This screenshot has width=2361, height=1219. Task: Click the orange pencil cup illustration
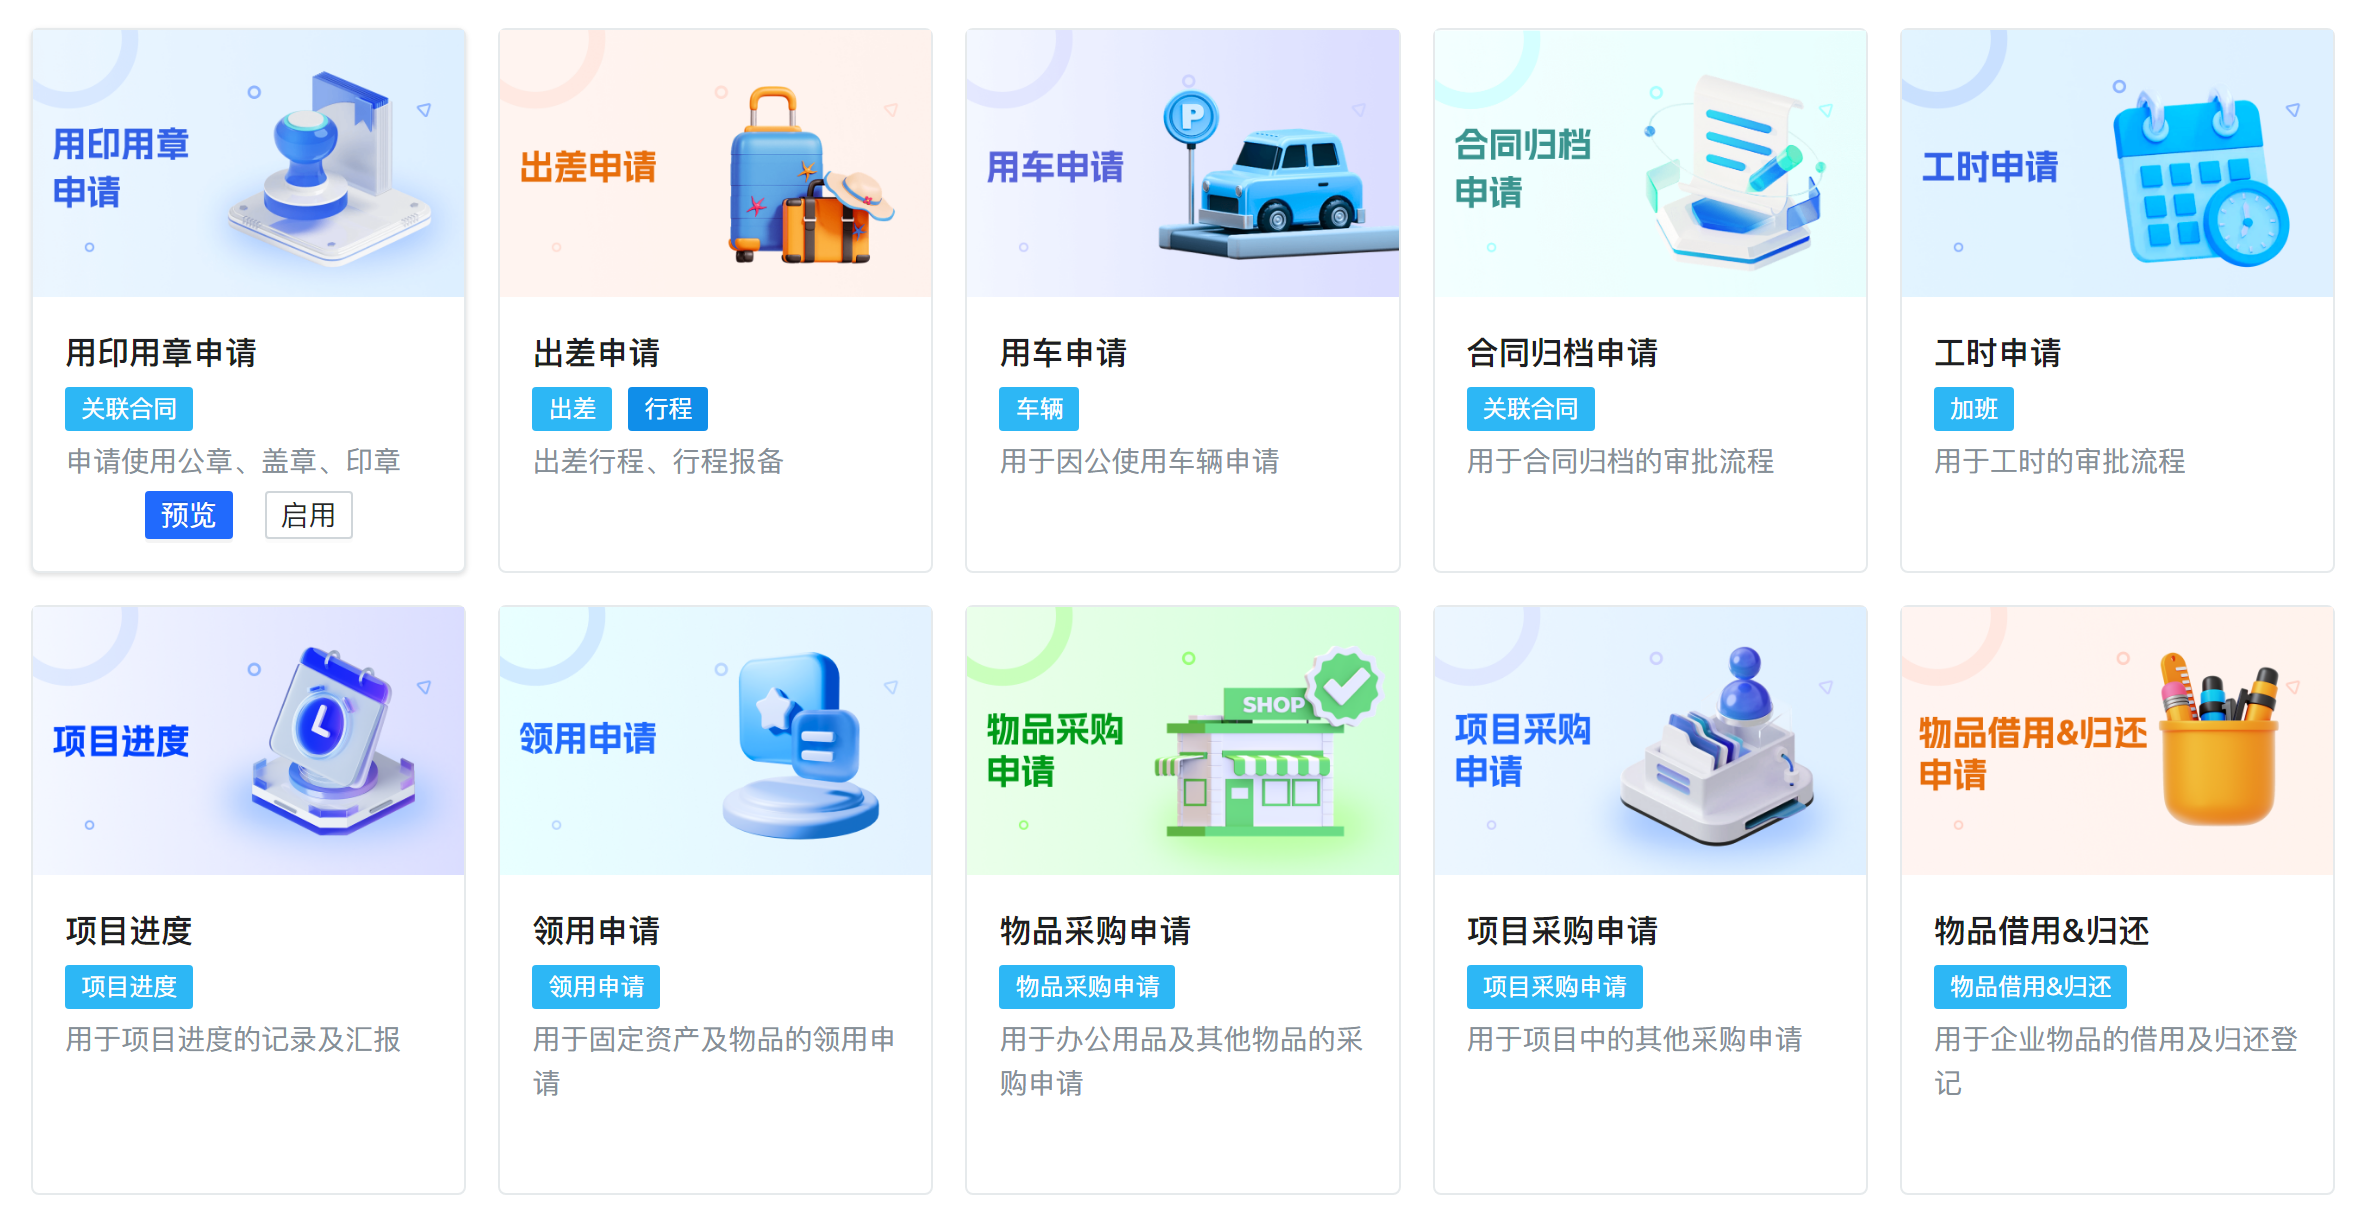point(2218,740)
